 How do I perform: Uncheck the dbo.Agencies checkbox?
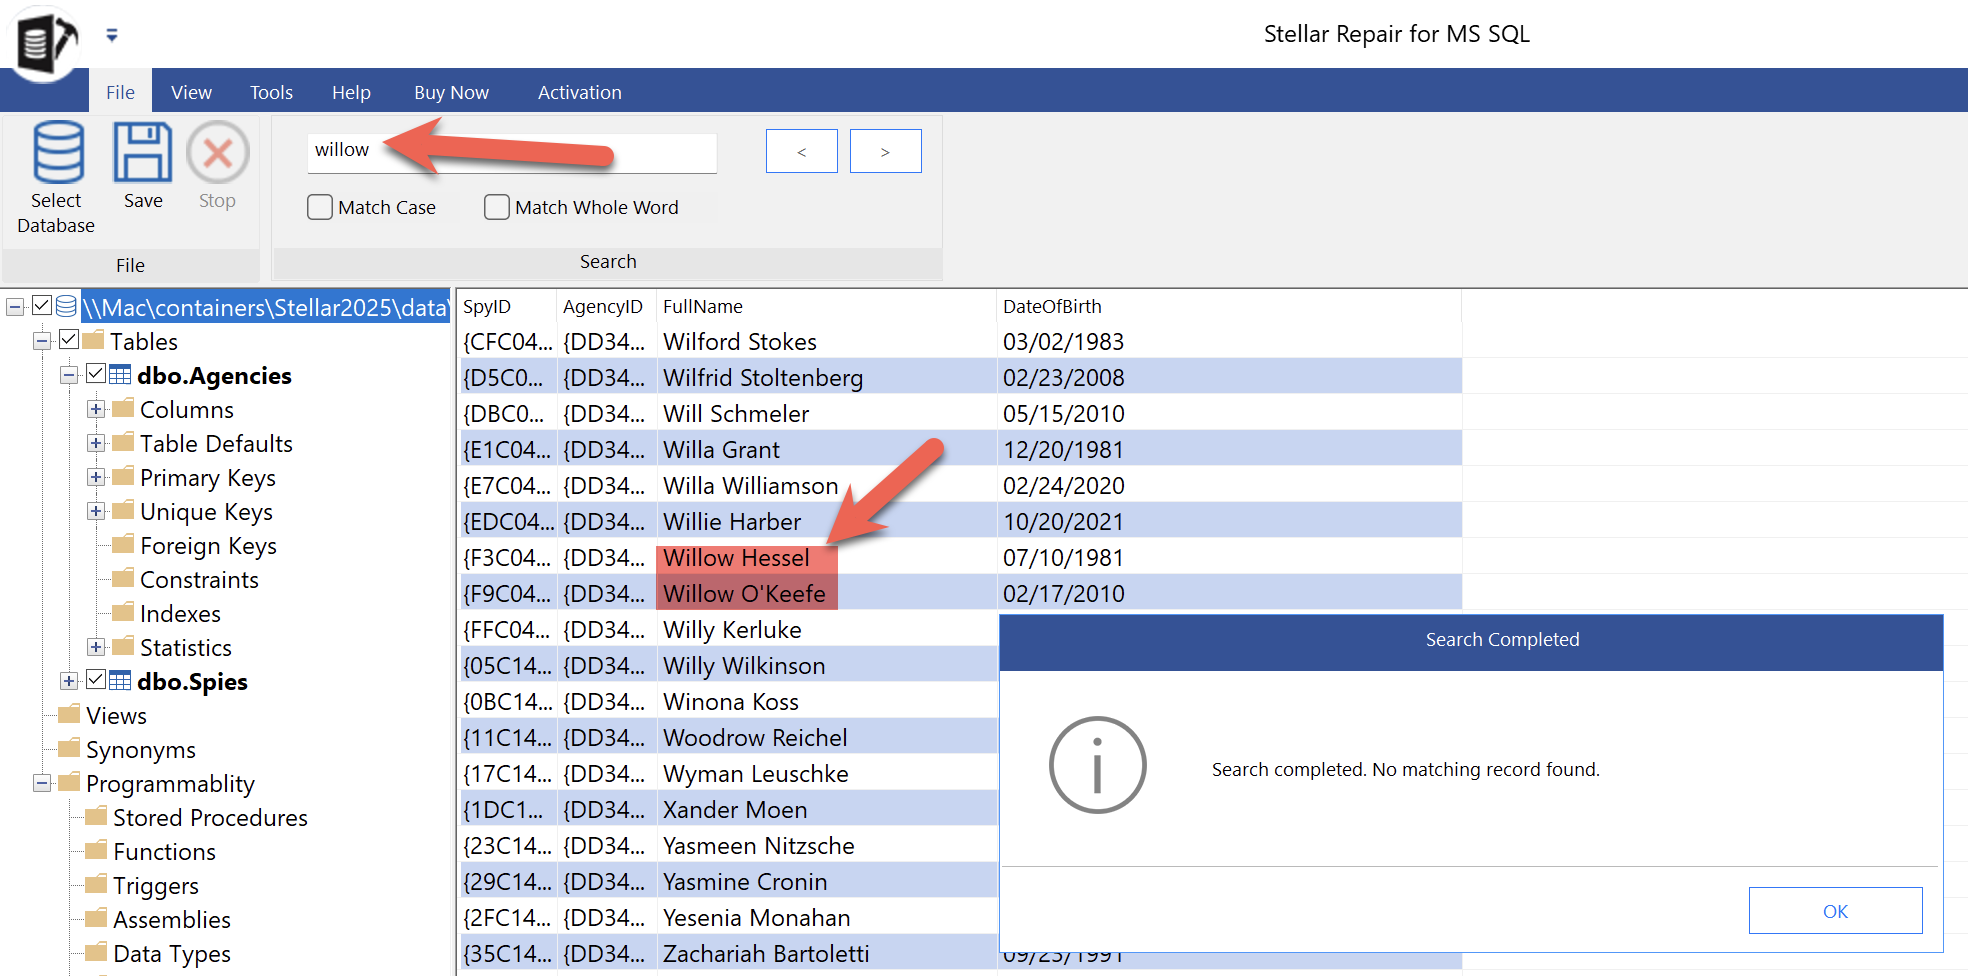pyautogui.click(x=96, y=374)
